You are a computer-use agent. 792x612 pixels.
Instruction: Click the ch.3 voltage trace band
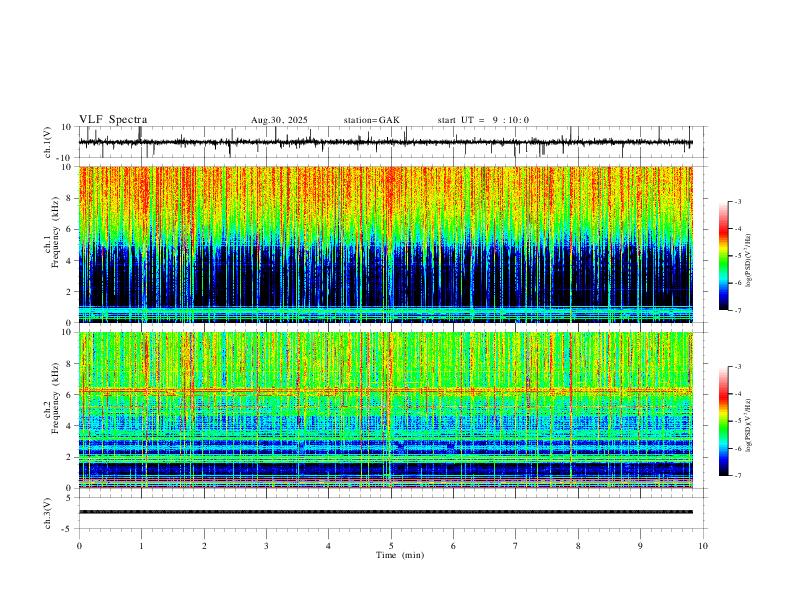point(385,512)
